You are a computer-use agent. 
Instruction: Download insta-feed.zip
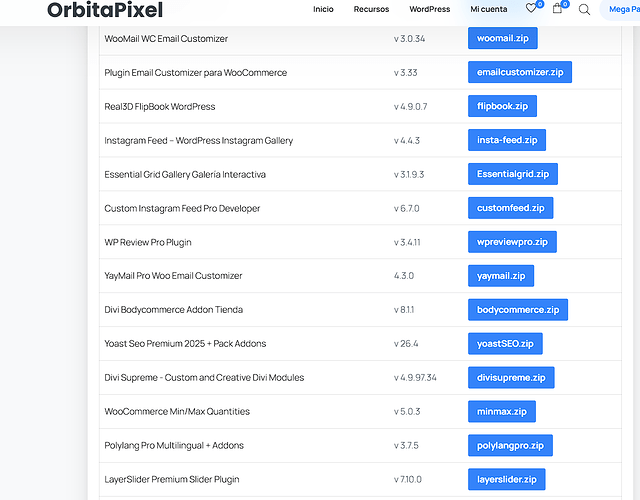(x=506, y=141)
